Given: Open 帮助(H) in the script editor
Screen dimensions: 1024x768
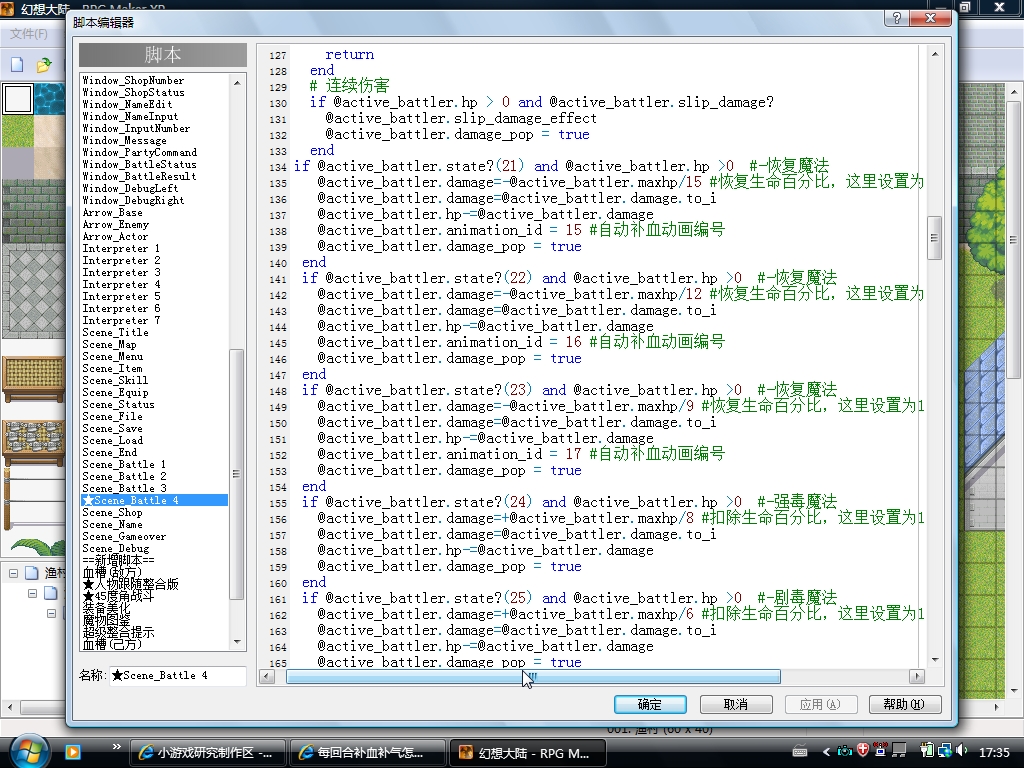Looking at the screenshot, I should [905, 705].
